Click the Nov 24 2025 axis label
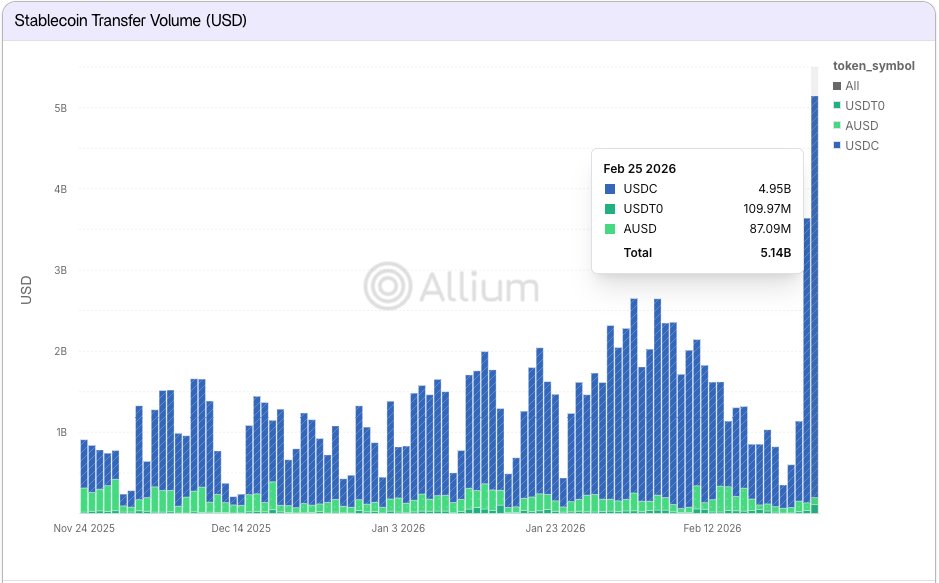Image resolution: width=939 pixels, height=583 pixels. point(84,528)
